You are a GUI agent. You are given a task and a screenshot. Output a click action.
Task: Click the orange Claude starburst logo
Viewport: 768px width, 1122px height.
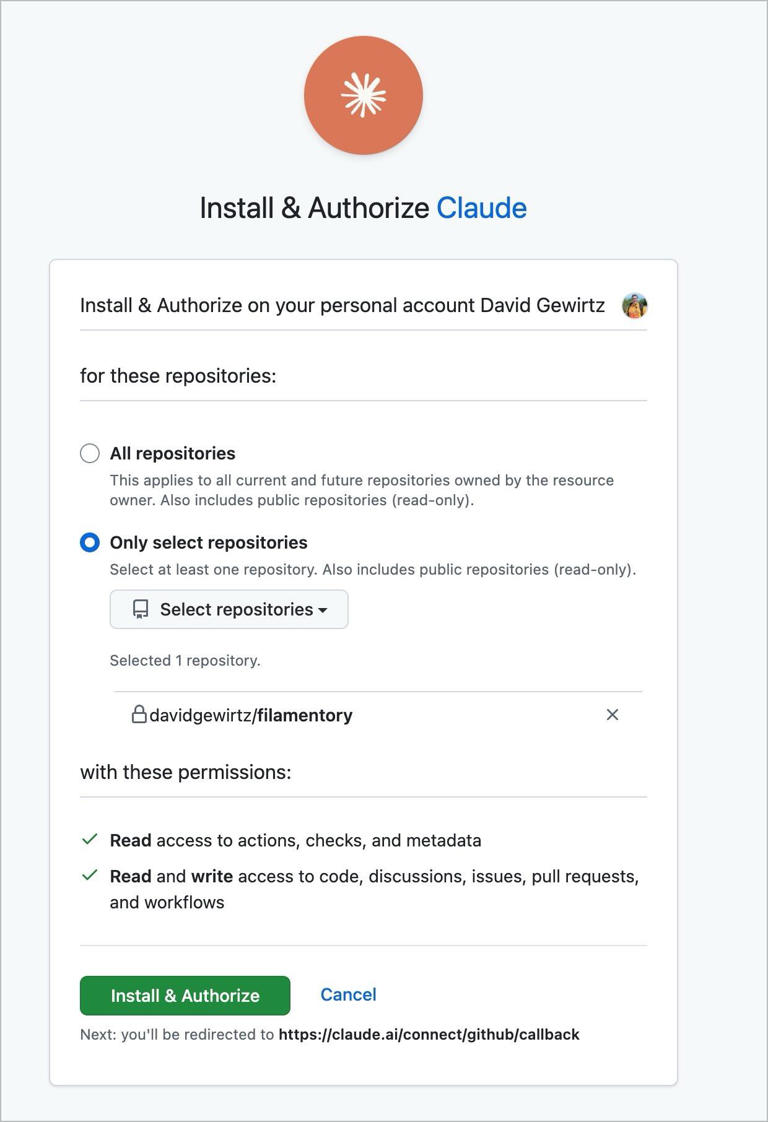point(363,95)
